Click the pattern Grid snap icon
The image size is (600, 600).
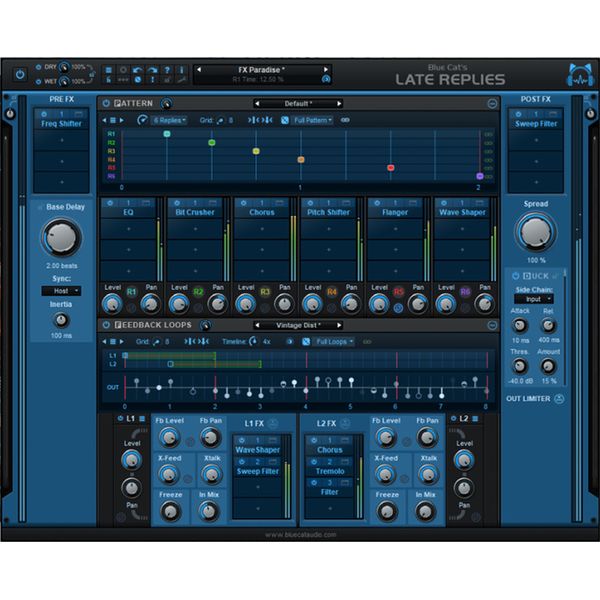pyautogui.click(x=220, y=121)
